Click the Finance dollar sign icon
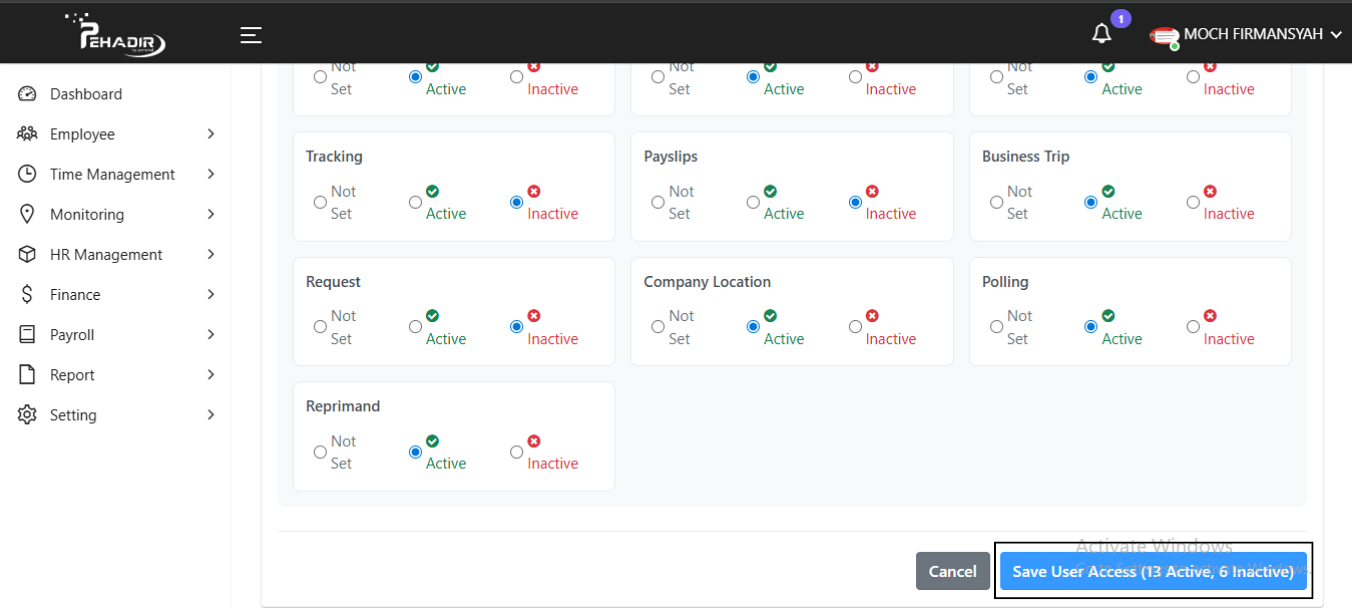1352x608 pixels. 28,294
